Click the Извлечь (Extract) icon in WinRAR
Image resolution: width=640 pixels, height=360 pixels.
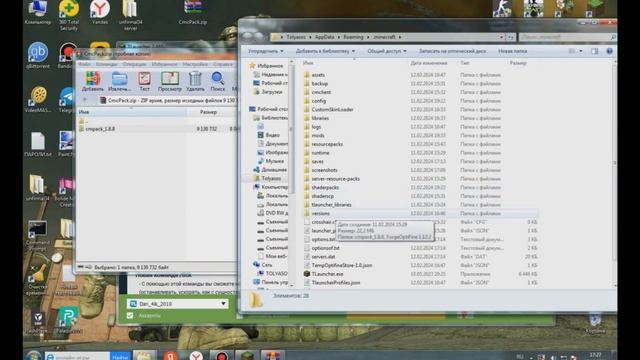(119, 81)
